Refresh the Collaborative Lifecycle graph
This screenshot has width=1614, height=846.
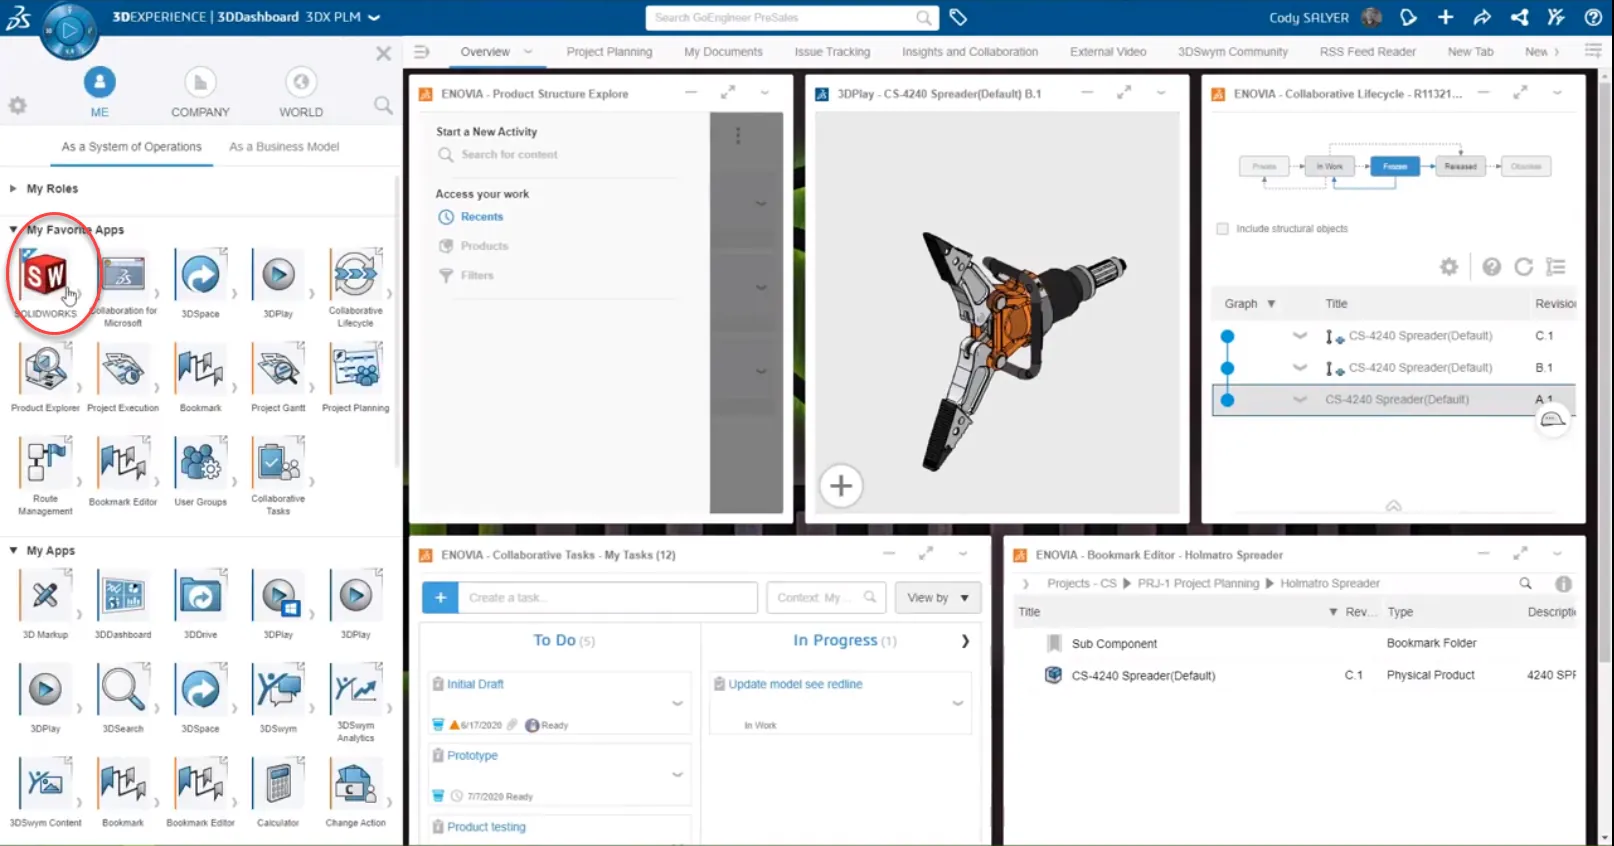point(1523,267)
